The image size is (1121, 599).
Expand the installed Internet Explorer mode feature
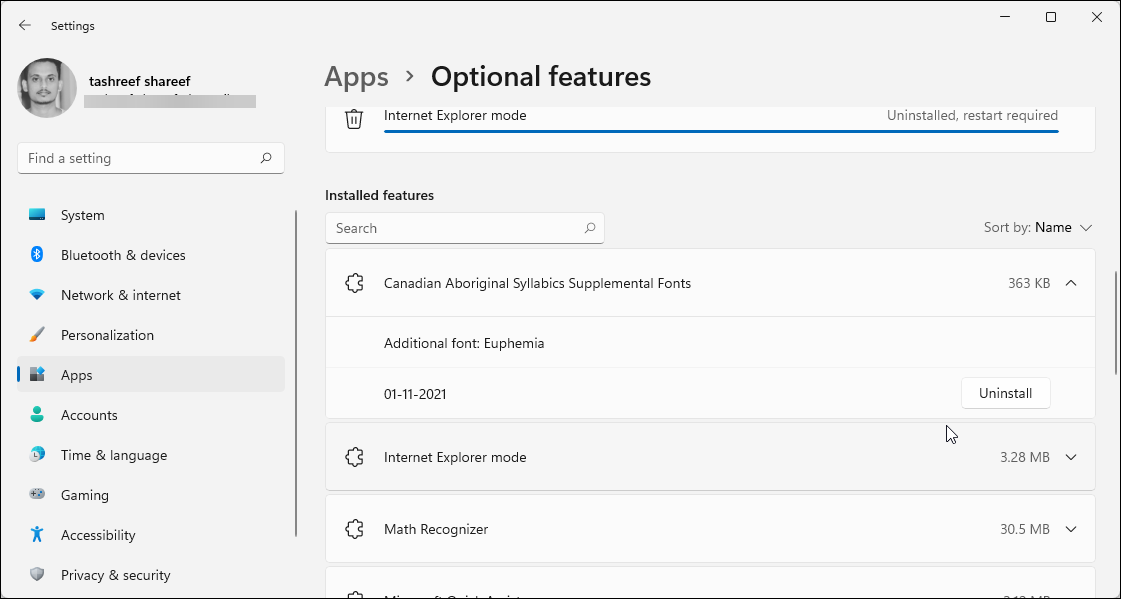1071,457
